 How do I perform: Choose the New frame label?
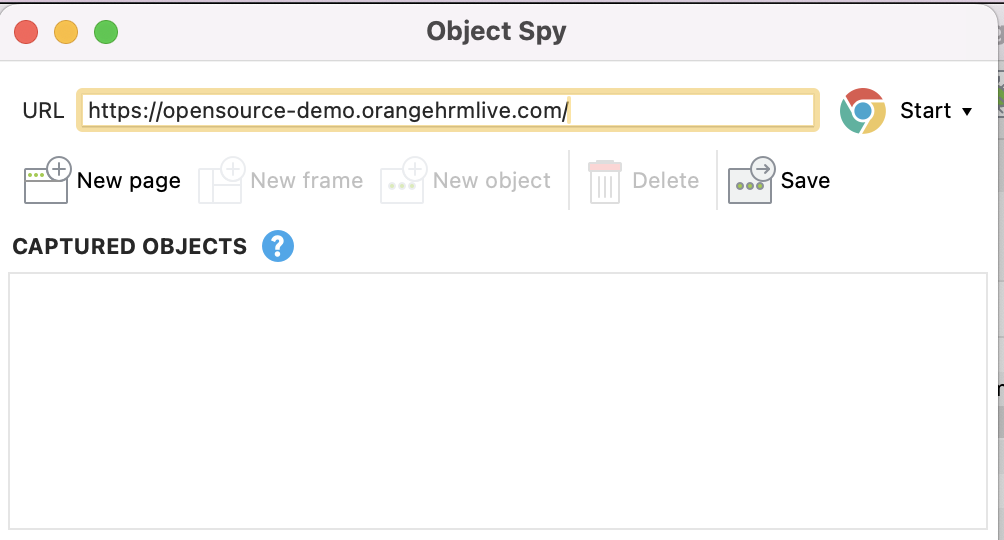tap(307, 181)
